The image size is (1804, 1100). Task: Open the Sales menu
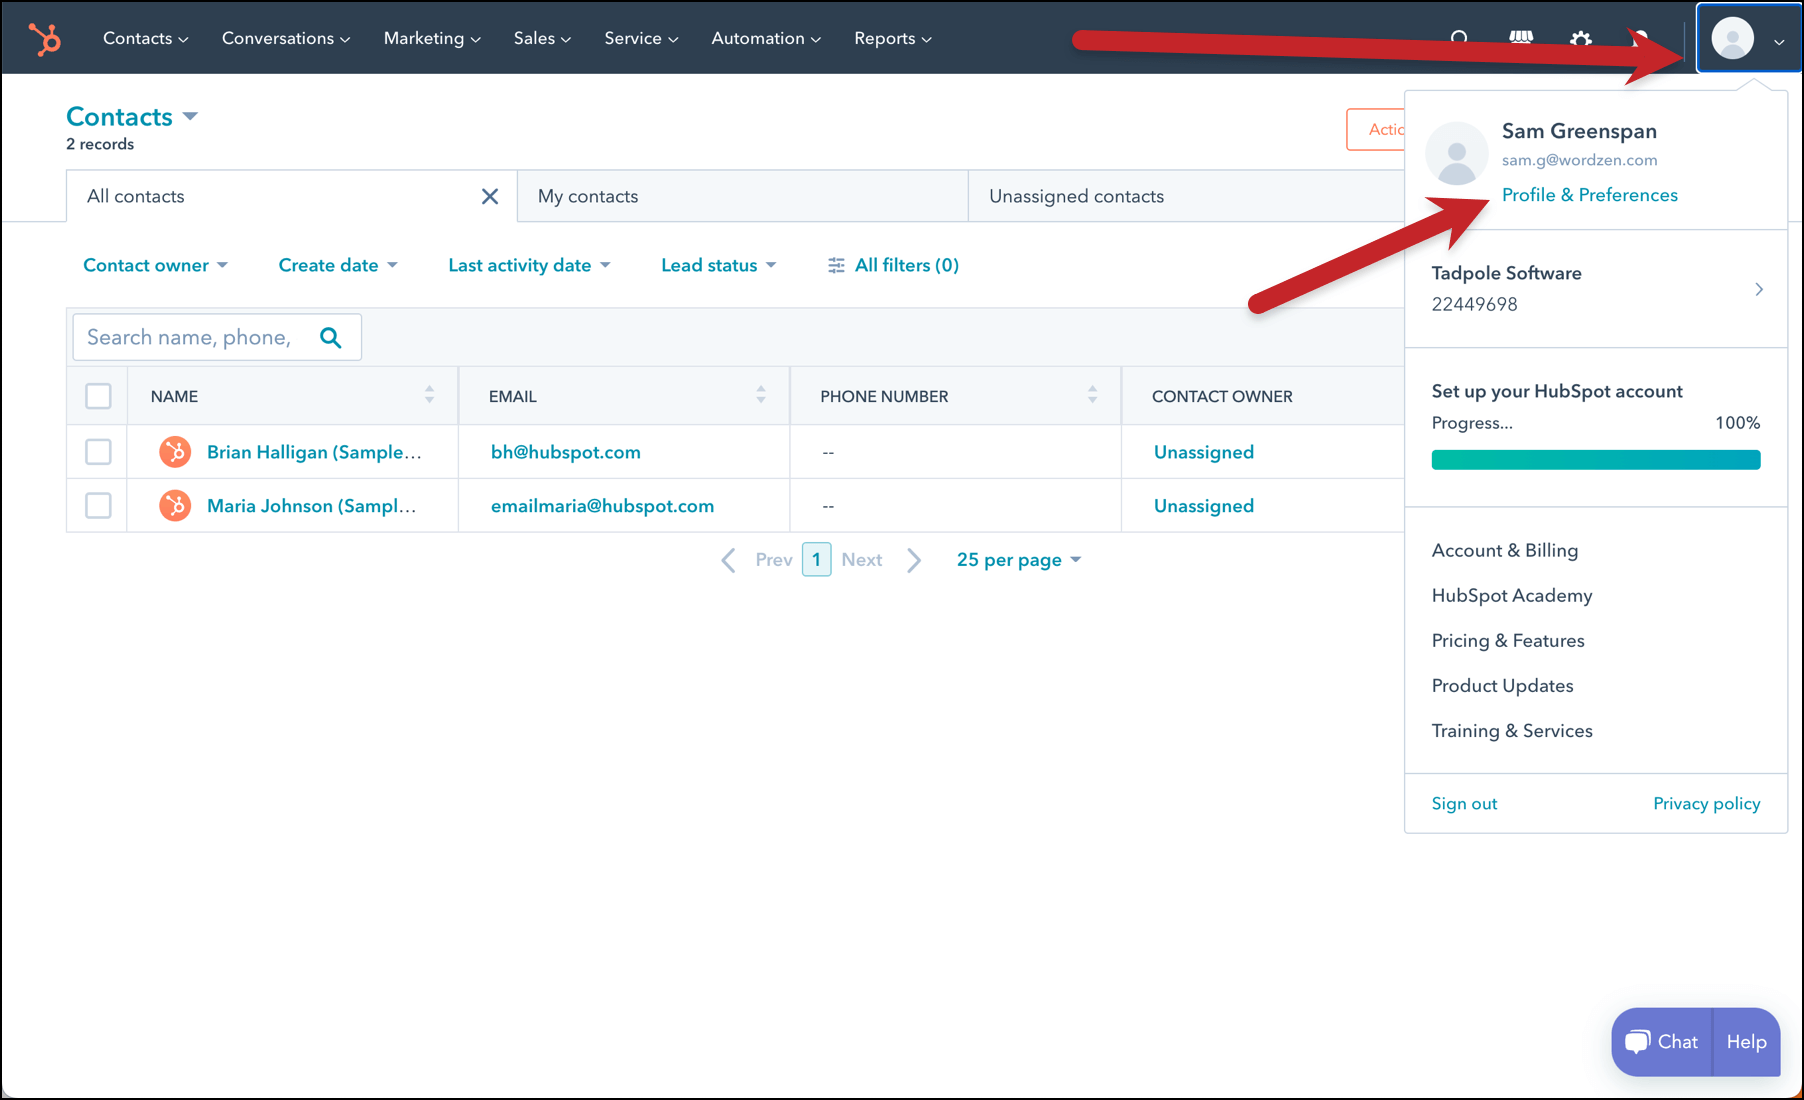point(542,38)
